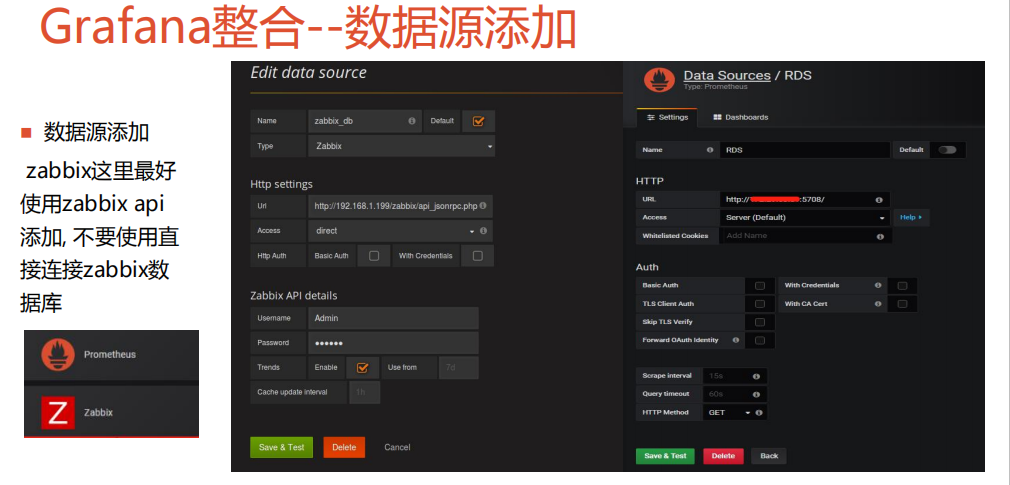The width and height of the screenshot is (1010, 485).
Task: Click the info icon beside With CA Cert
Action: (x=878, y=303)
